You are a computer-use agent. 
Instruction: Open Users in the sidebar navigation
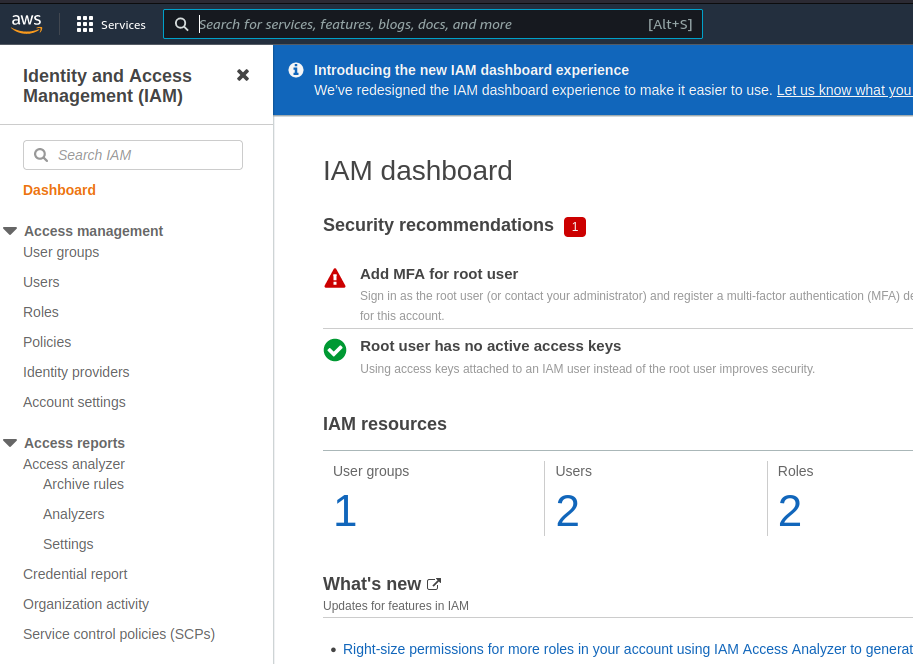(x=41, y=282)
